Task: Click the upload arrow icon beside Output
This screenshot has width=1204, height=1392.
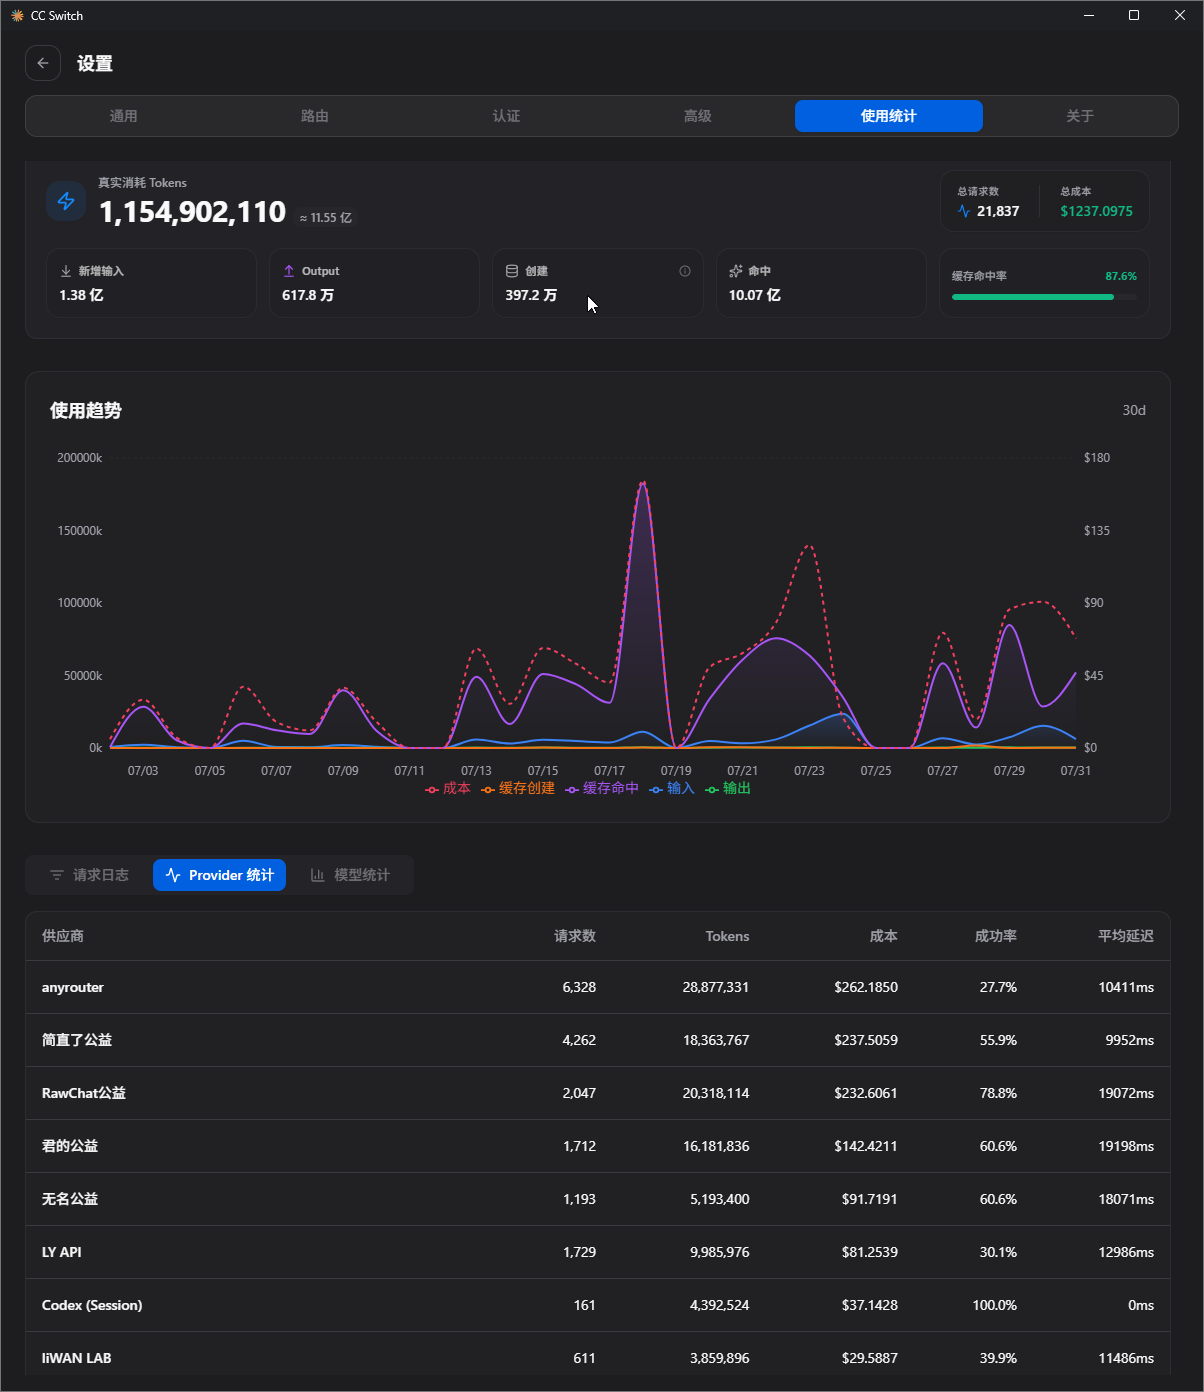Action: [x=289, y=271]
